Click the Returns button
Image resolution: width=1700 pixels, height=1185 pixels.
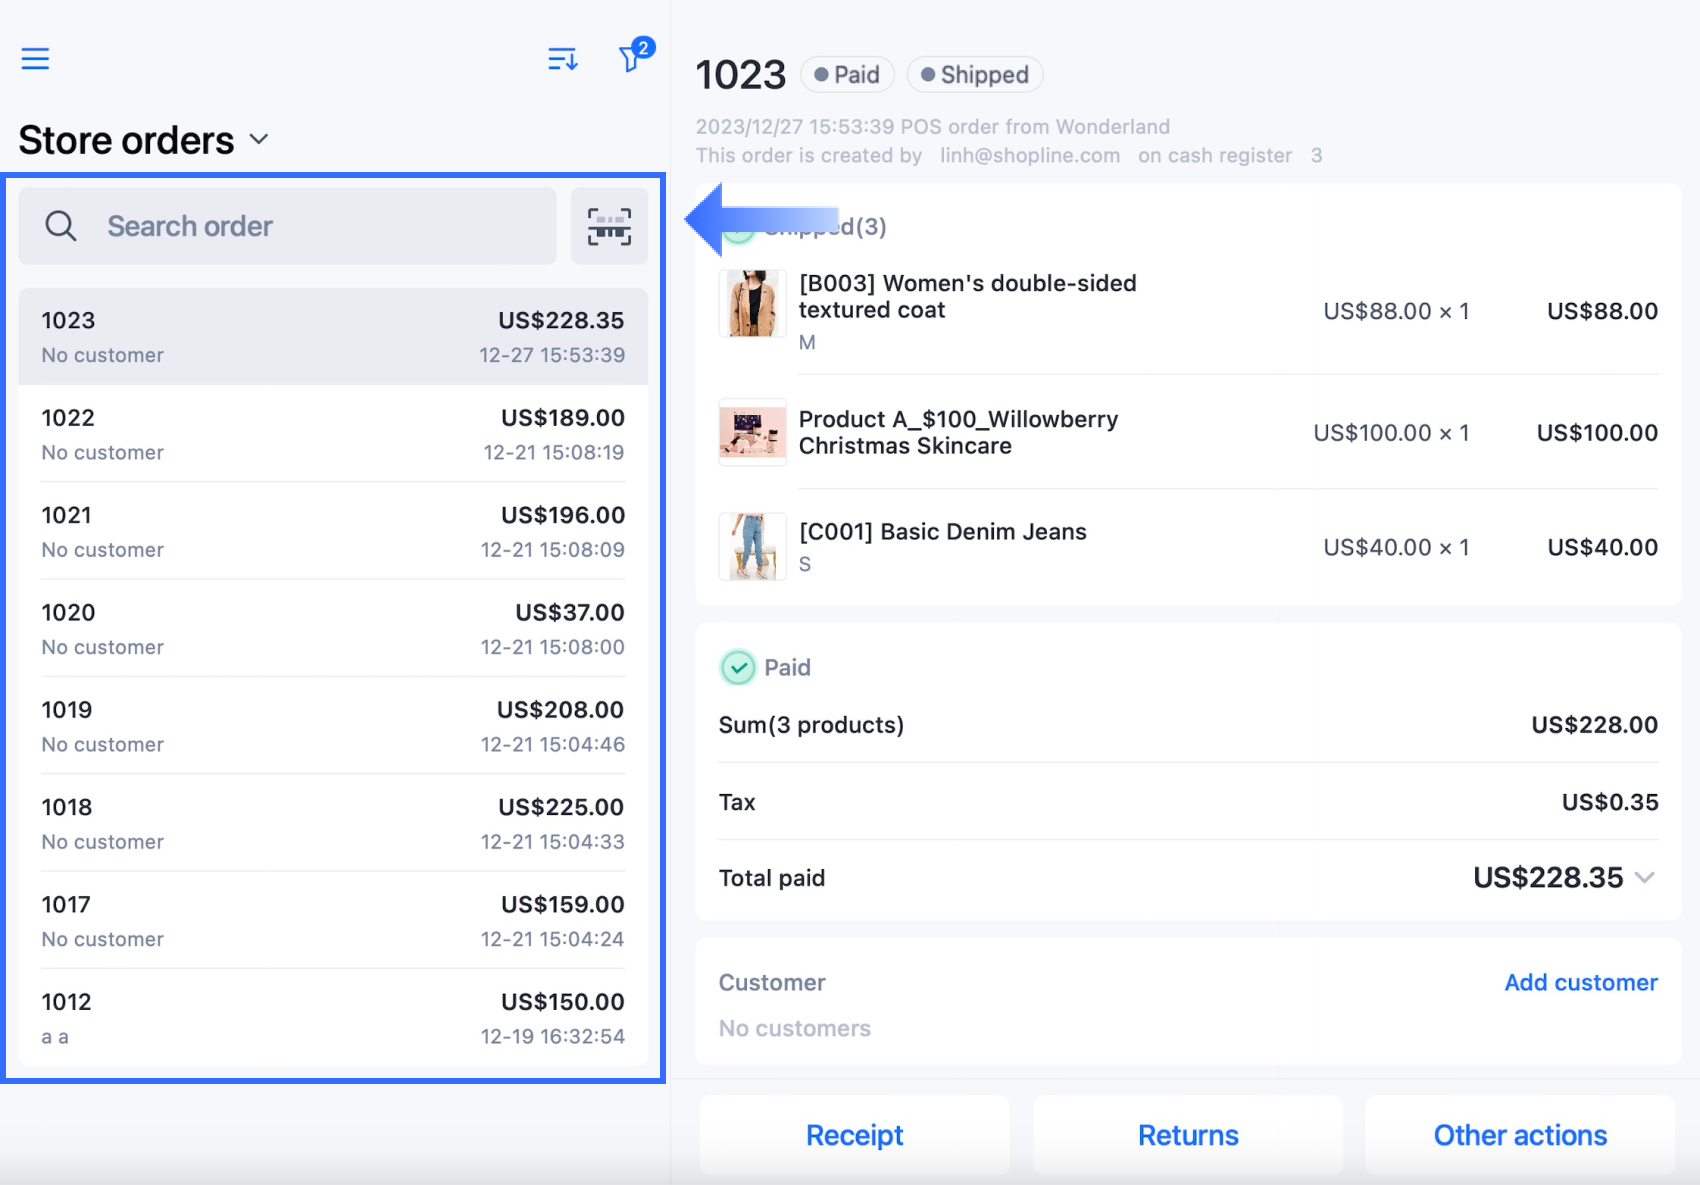[x=1188, y=1135]
